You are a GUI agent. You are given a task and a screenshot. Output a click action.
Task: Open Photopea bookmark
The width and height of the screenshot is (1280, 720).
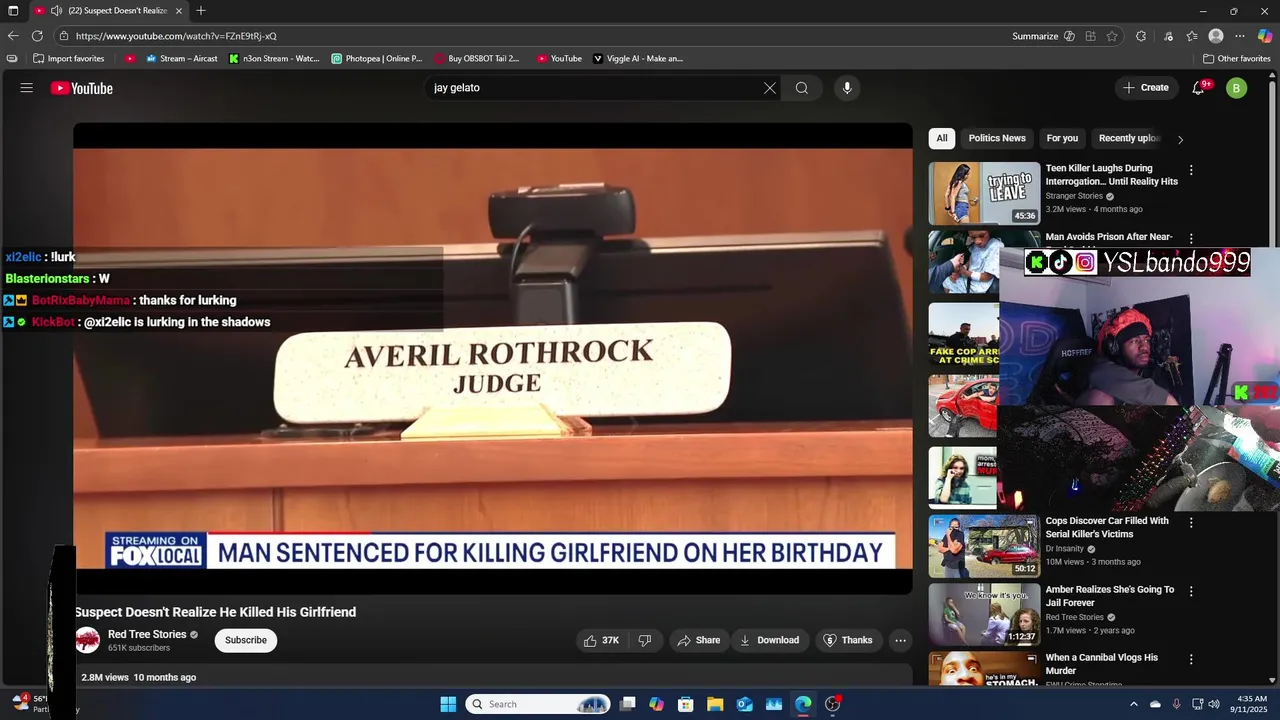tap(377, 58)
